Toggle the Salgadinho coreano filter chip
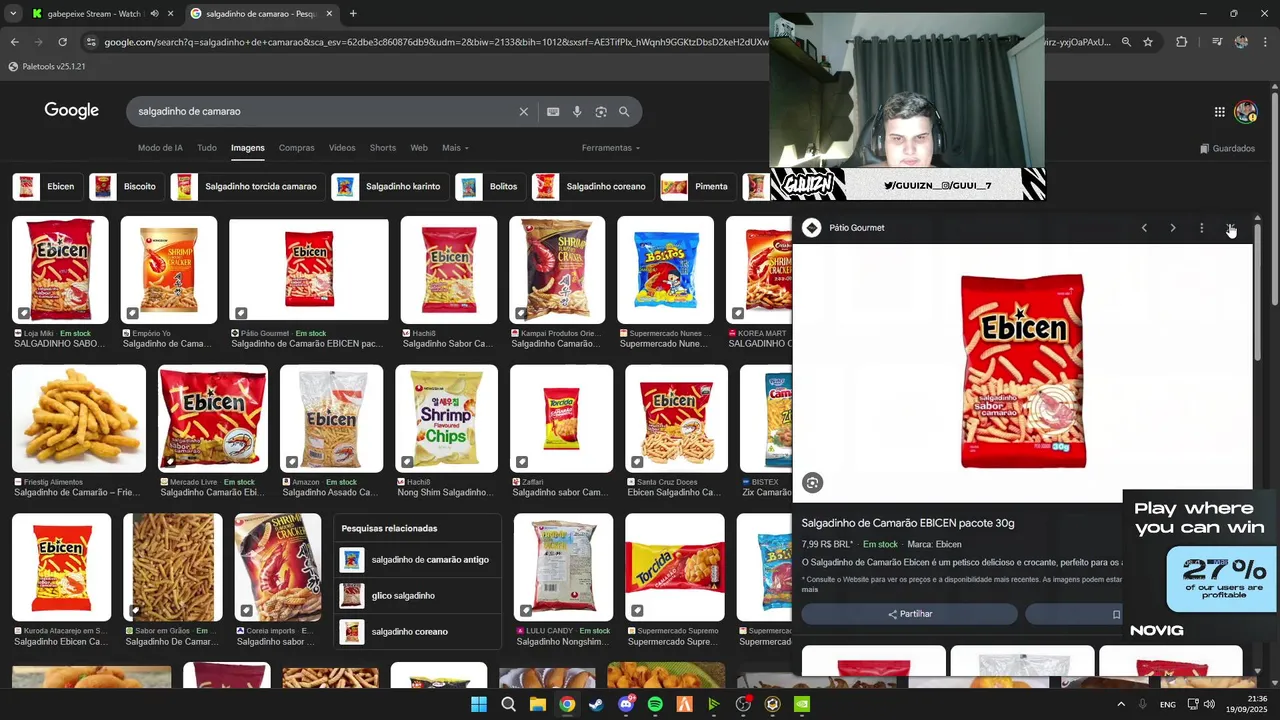Image resolution: width=1280 pixels, height=720 pixels. [593, 187]
